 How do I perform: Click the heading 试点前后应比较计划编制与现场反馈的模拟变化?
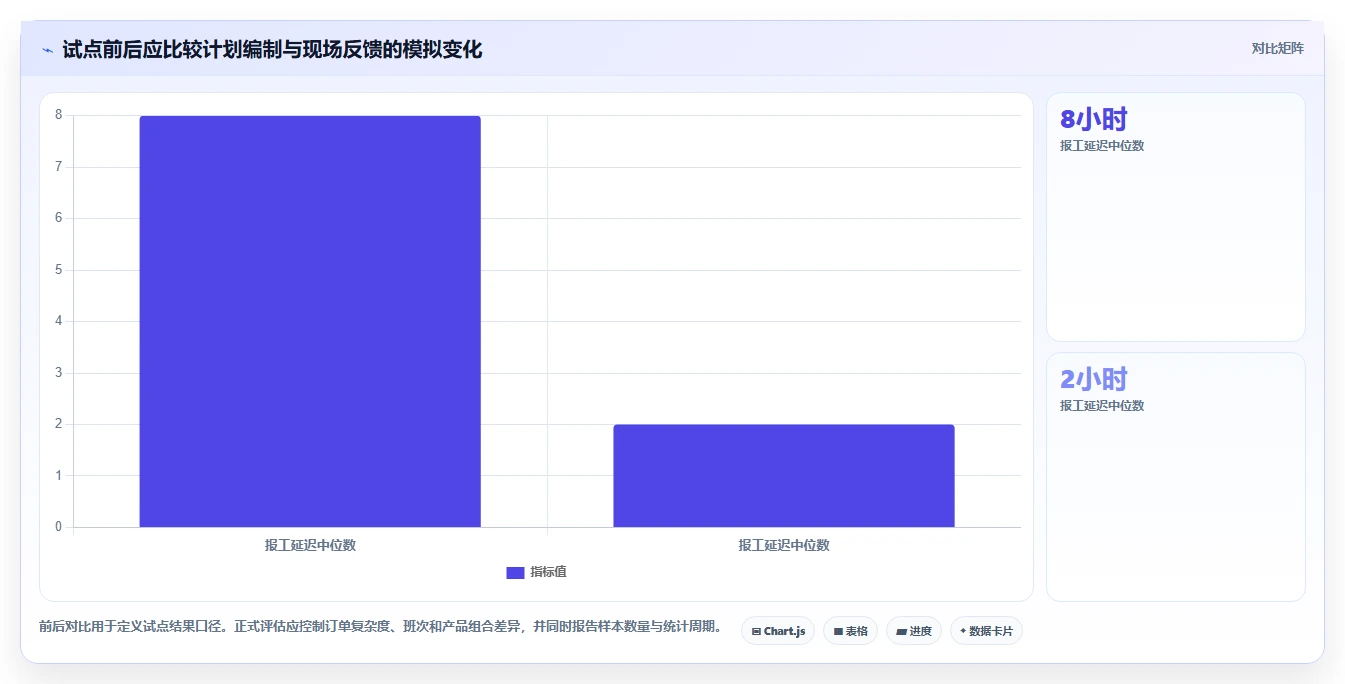click(272, 49)
